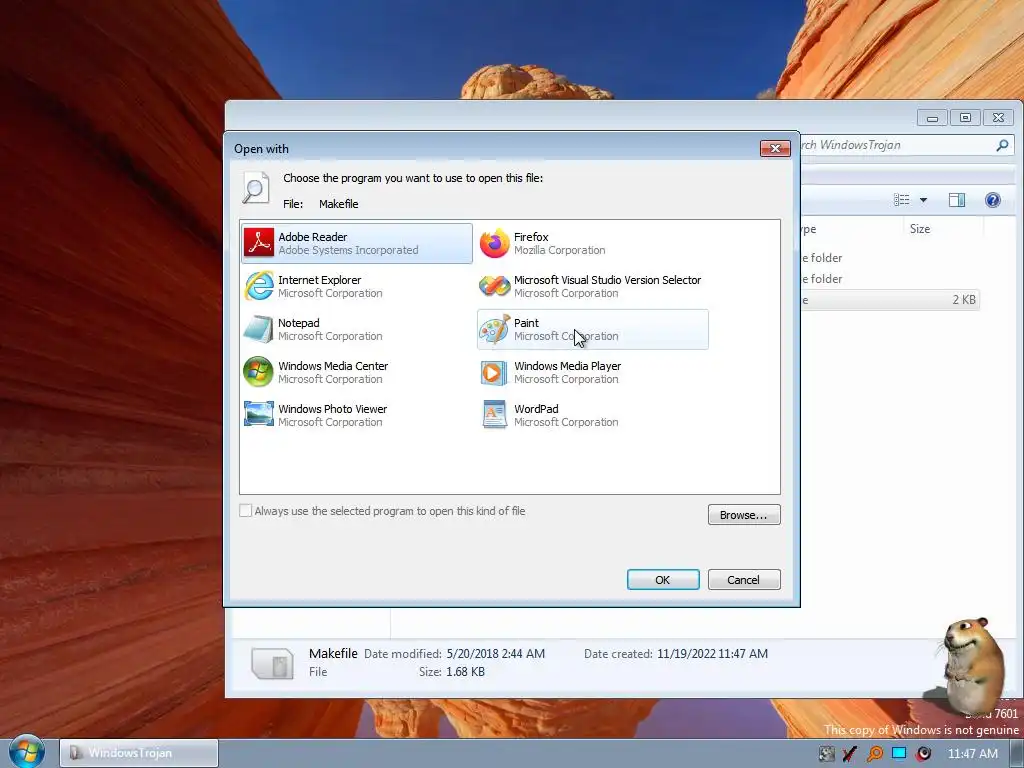Select the Adobe Reader program icon
The width and height of the screenshot is (1024, 768).
click(259, 243)
